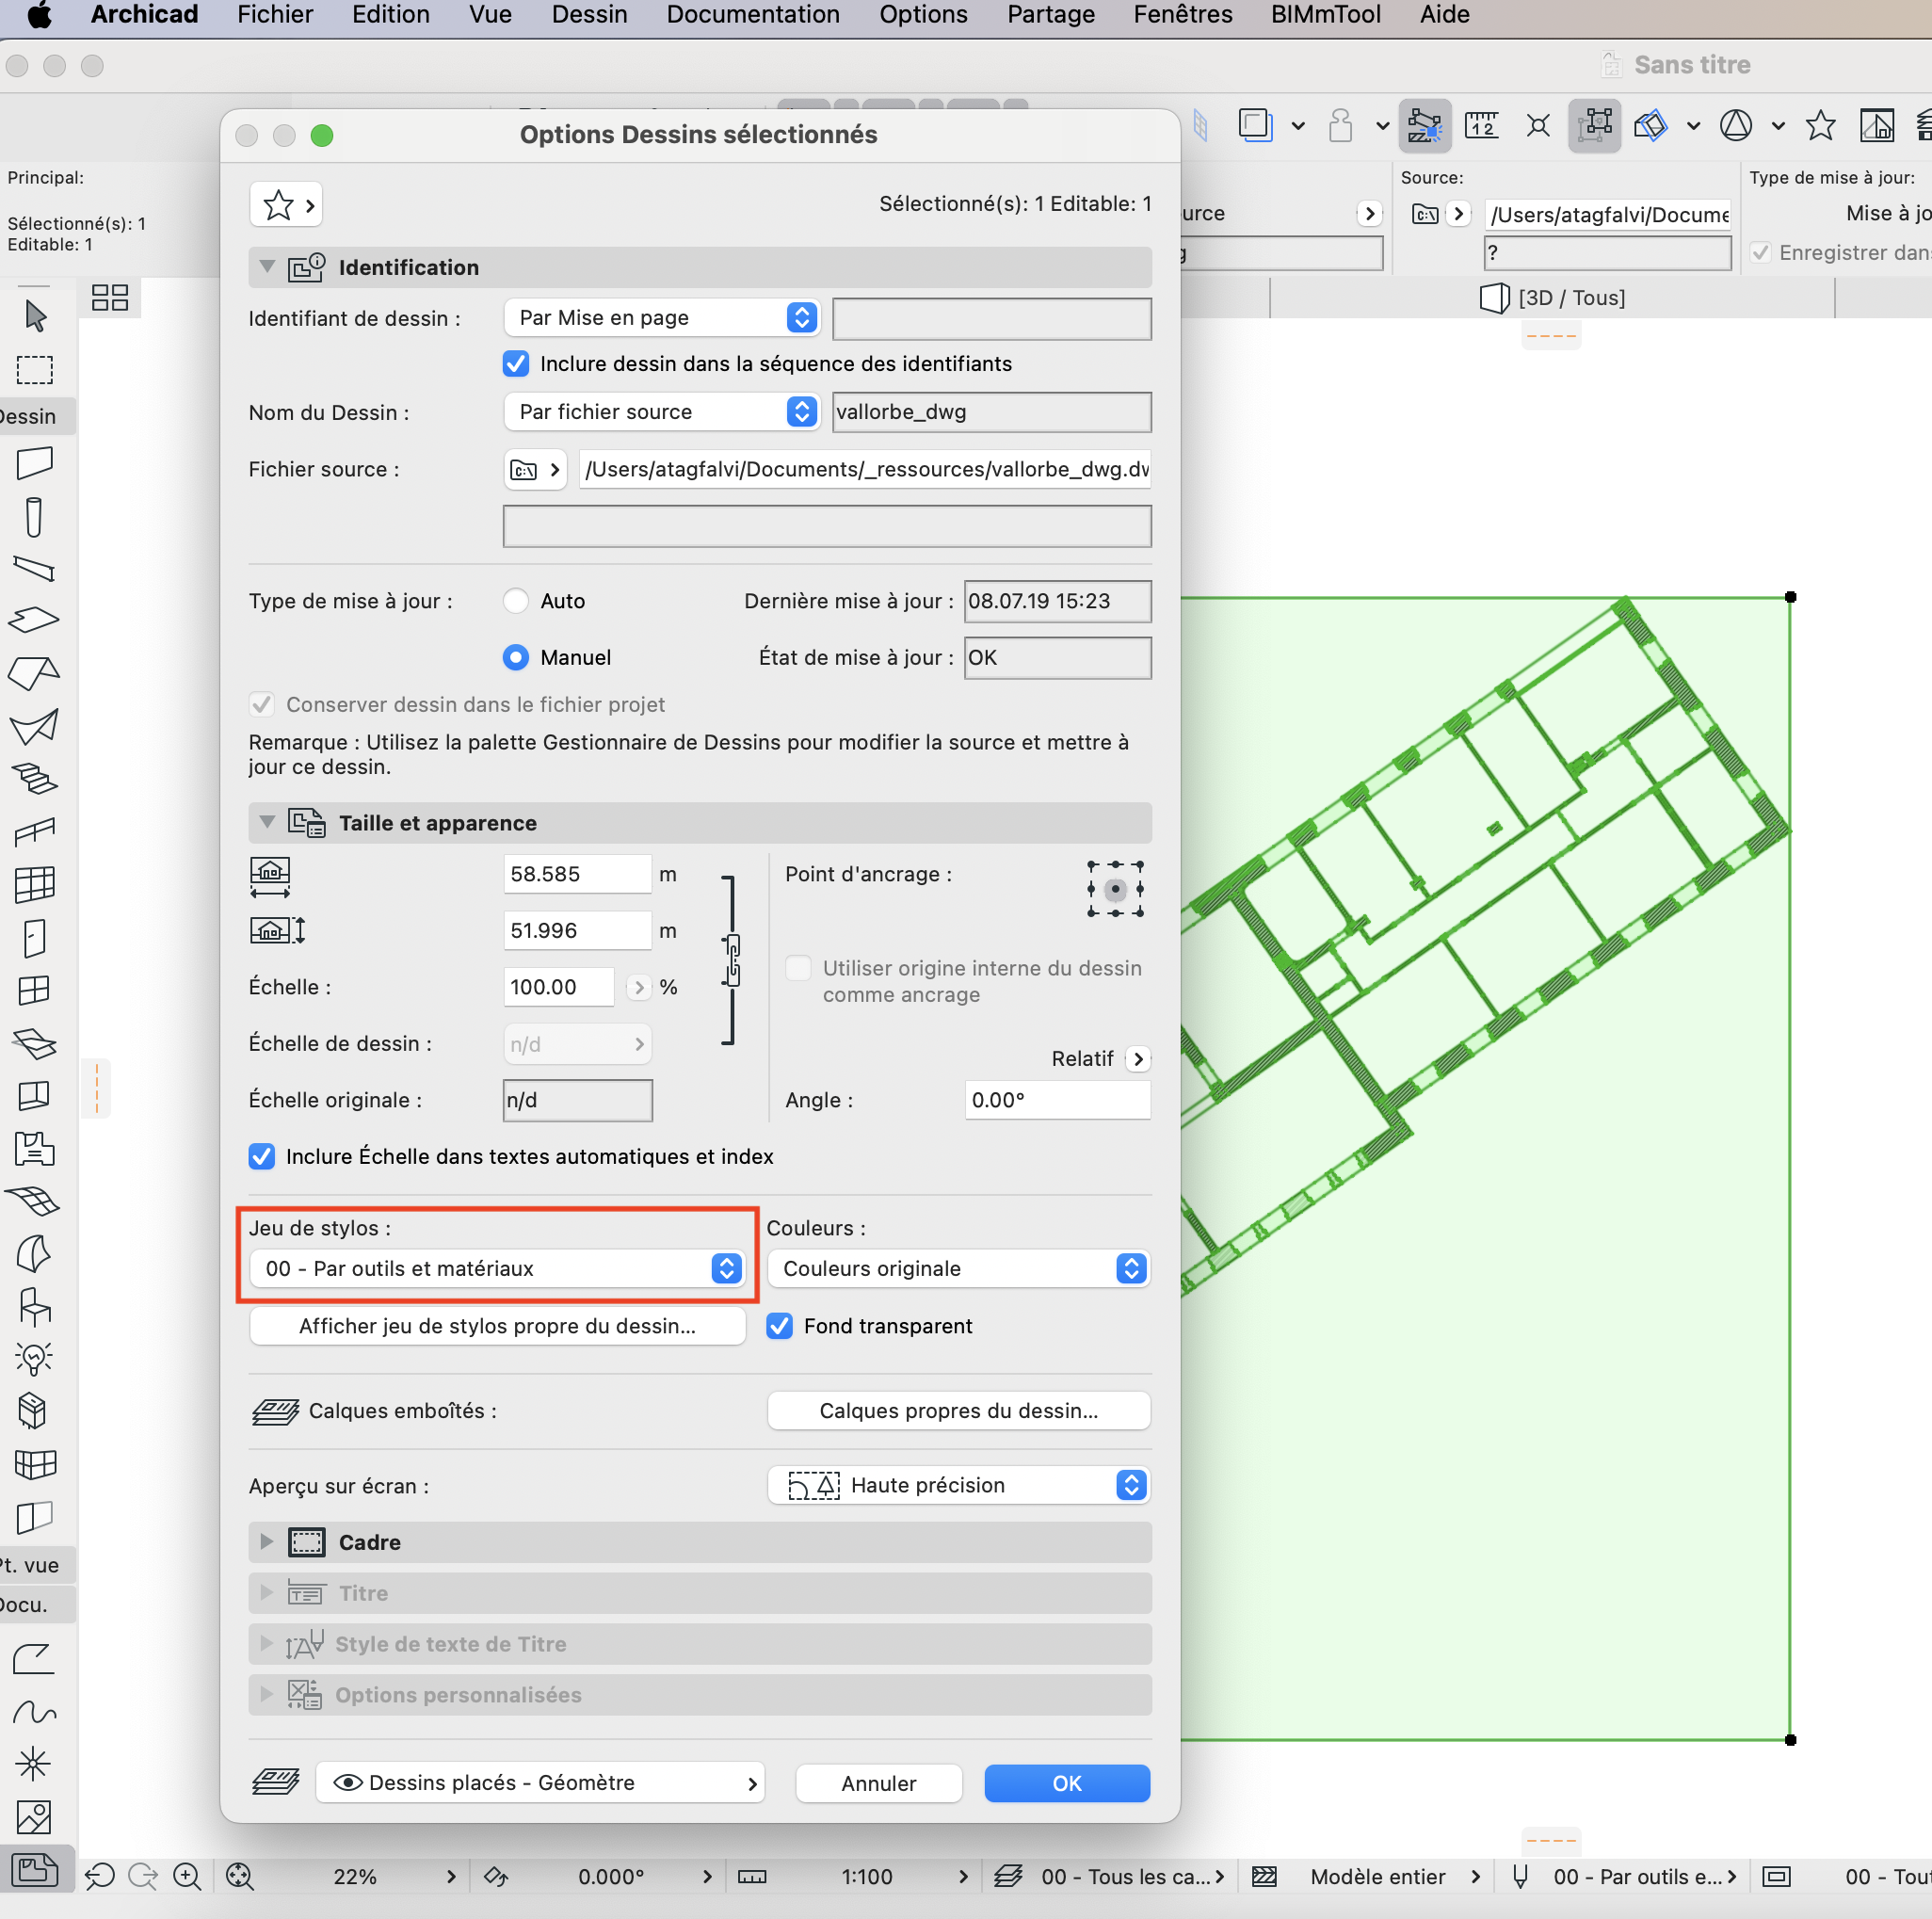The image size is (1932, 1919).
Task: Click the OK button
Action: point(1067,1783)
